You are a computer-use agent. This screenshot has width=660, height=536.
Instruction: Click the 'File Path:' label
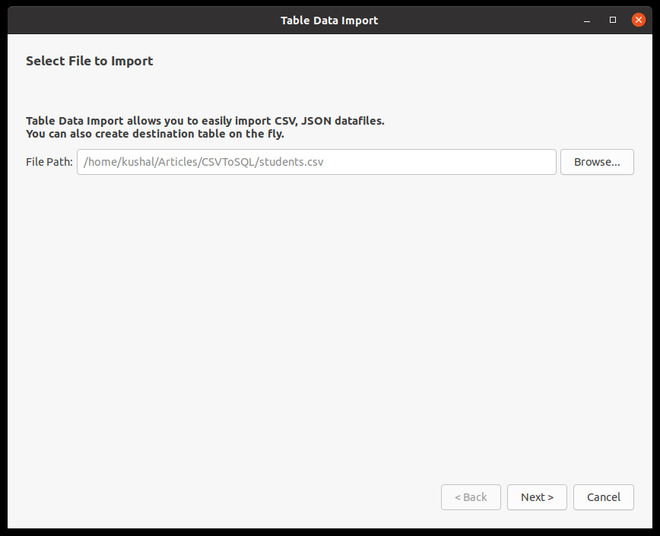(49, 162)
